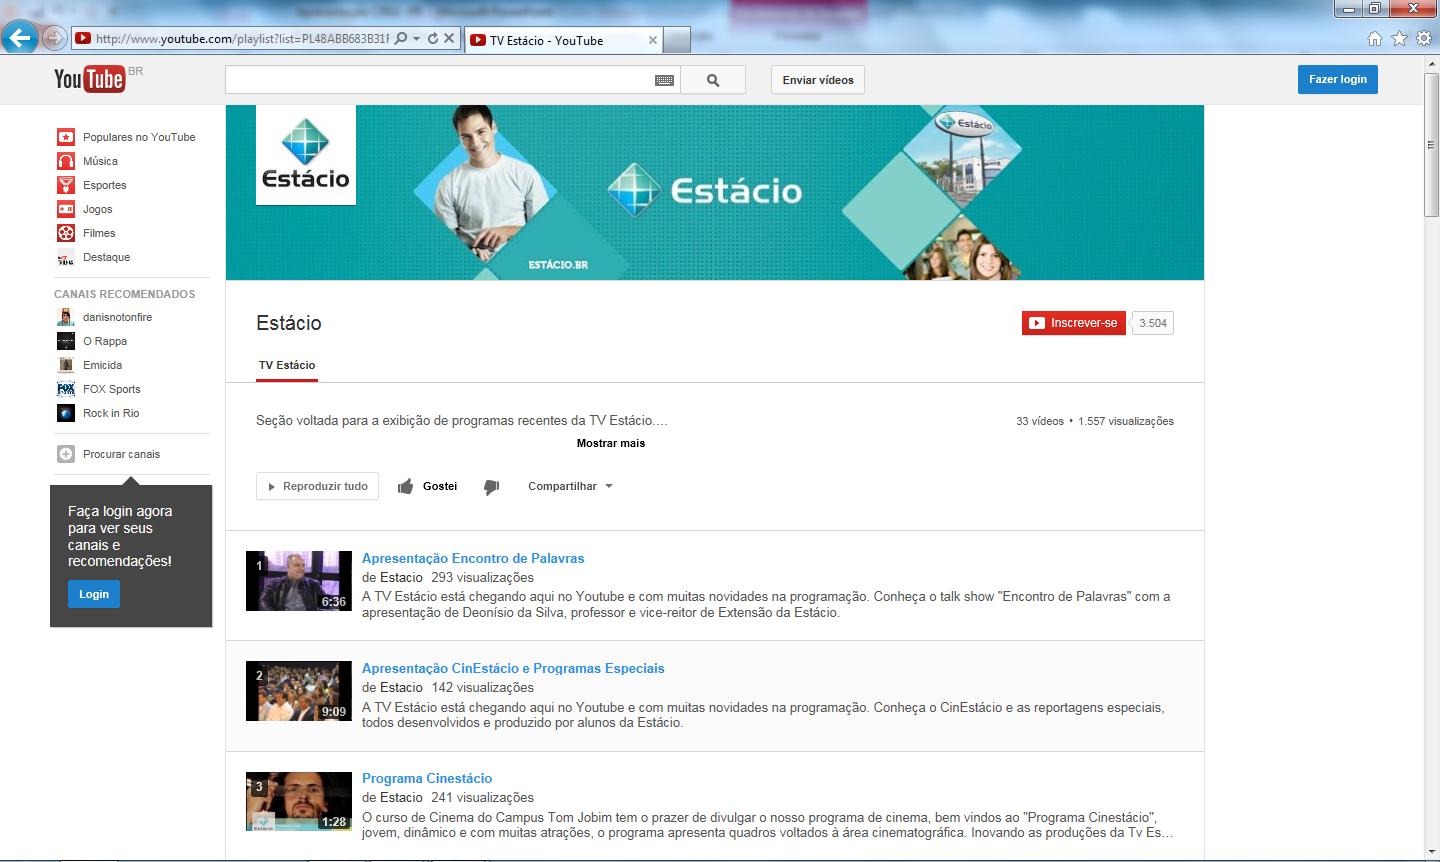Viewport: 1440px width, 862px height.
Task: Click the browser back arrow
Action: pyautogui.click(x=20, y=39)
